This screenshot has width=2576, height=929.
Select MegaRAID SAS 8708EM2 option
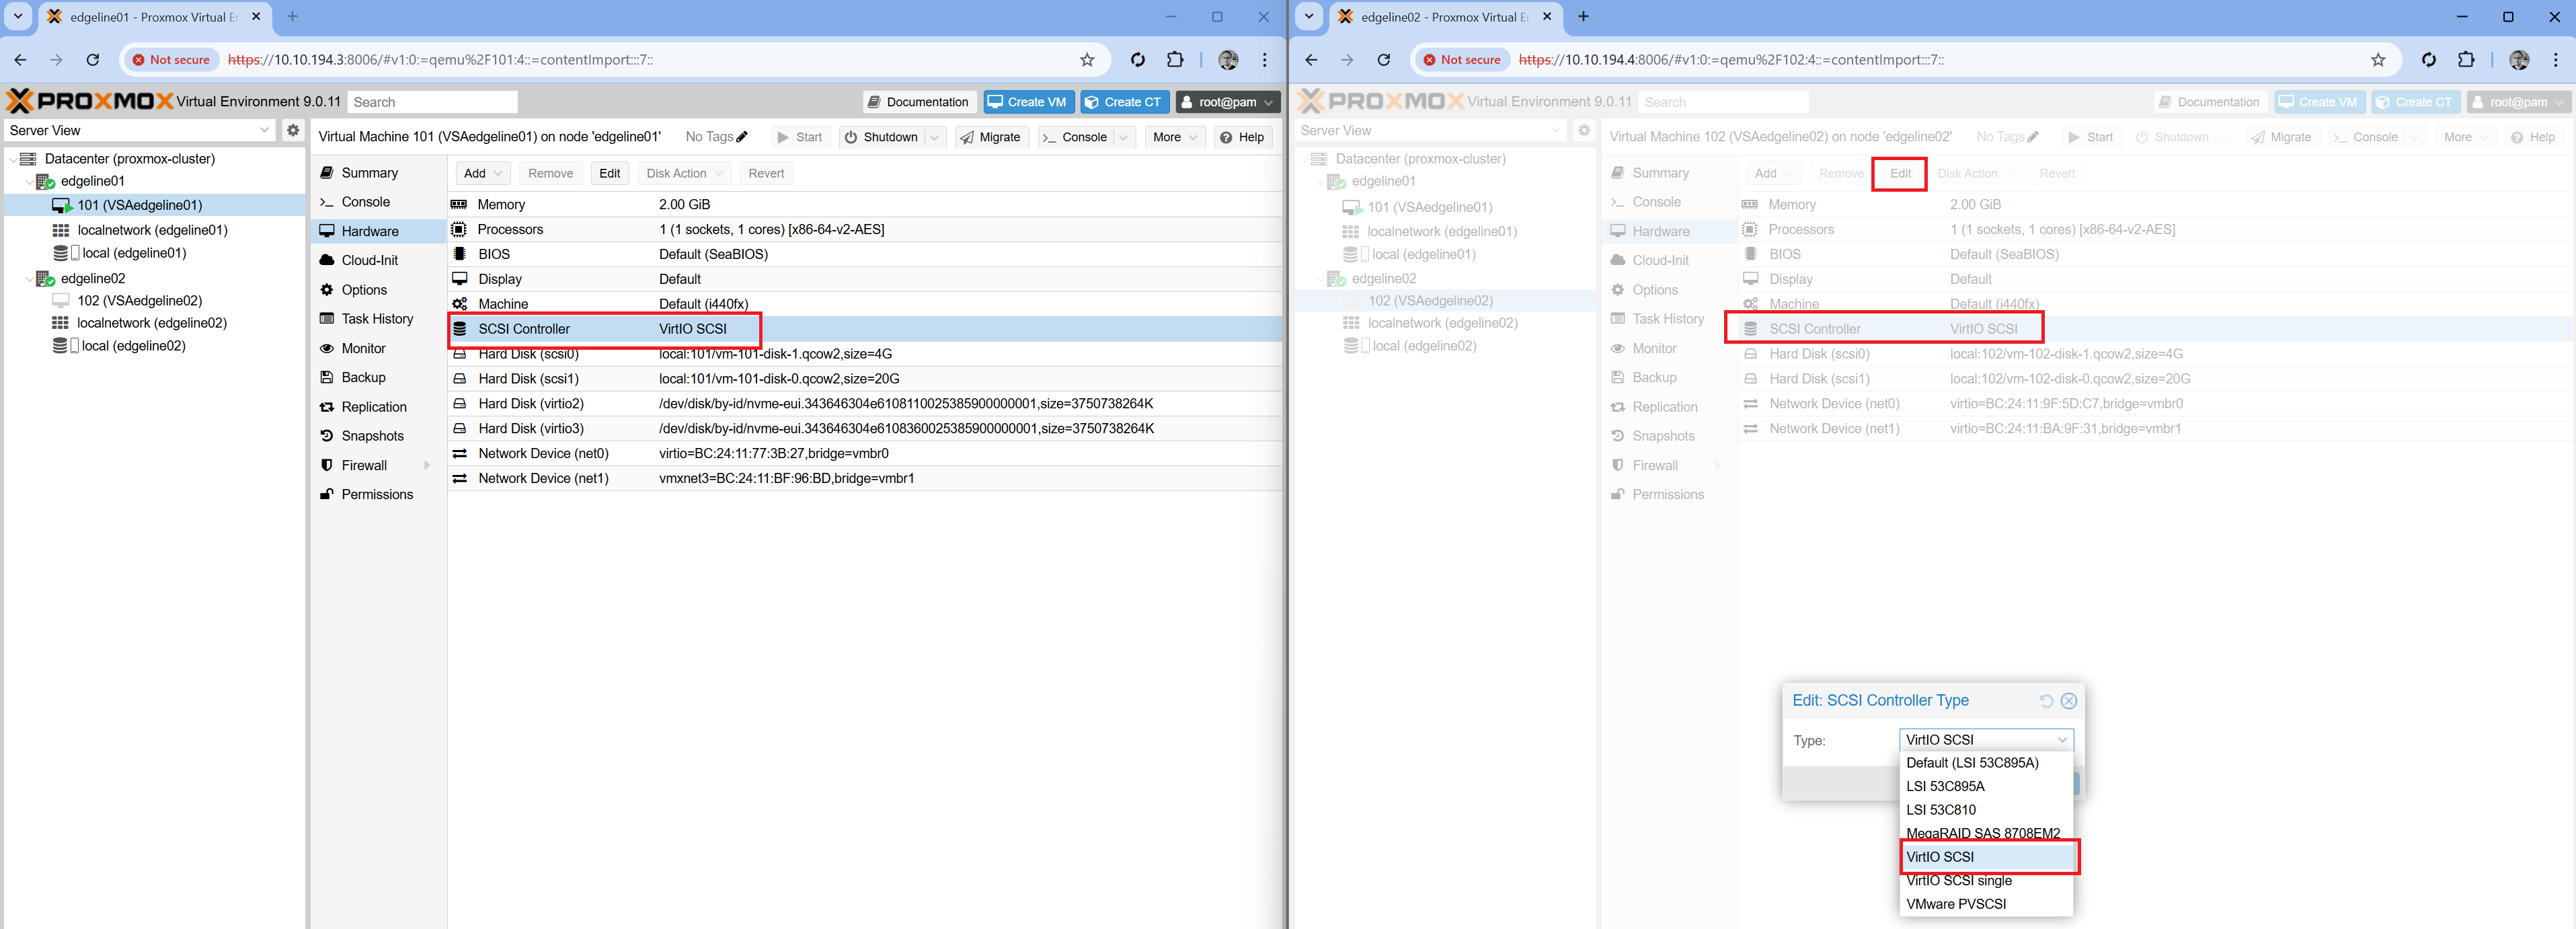click(1986, 833)
